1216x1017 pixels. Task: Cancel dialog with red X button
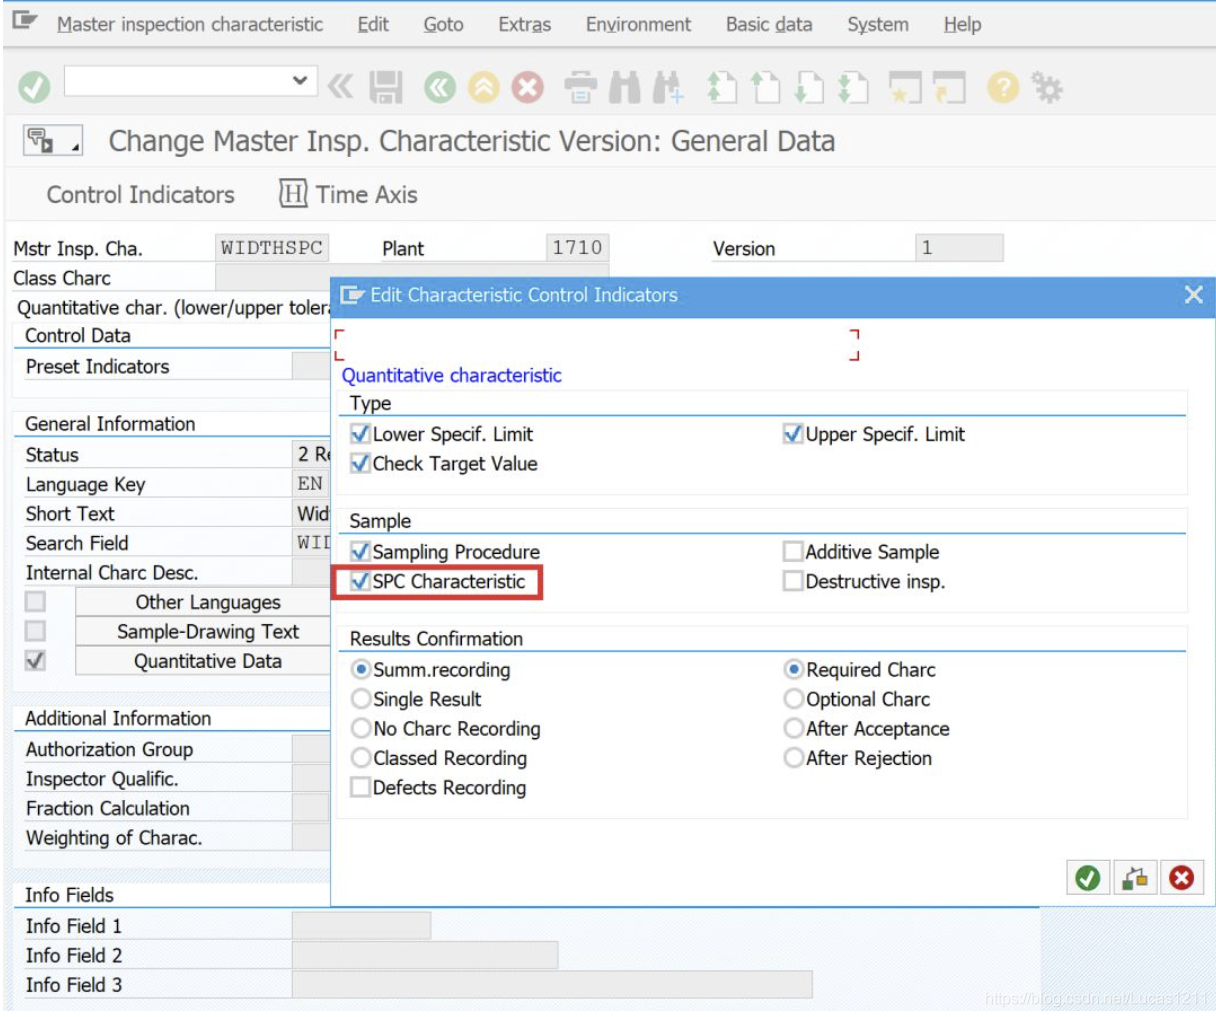1182,878
